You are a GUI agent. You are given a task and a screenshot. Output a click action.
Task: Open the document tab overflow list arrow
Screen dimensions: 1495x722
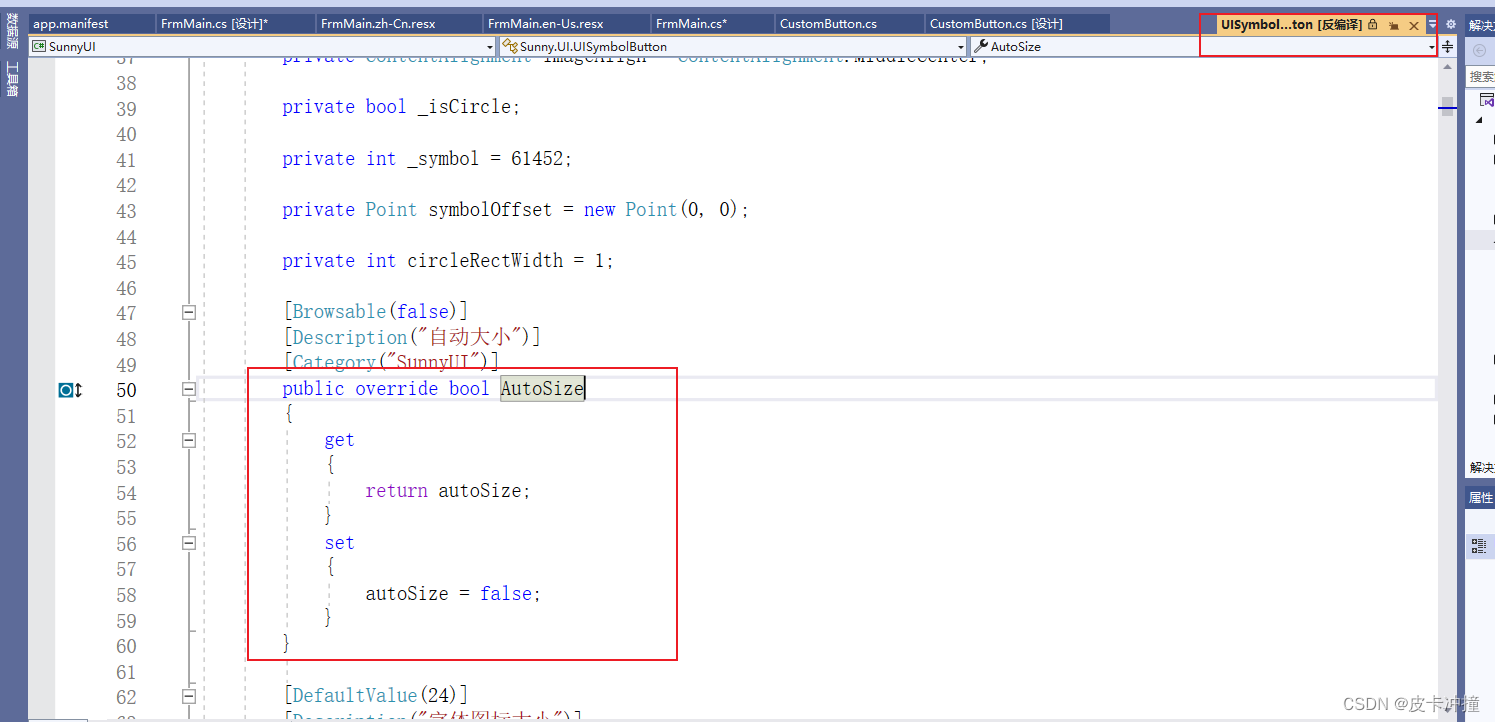pos(1432,23)
